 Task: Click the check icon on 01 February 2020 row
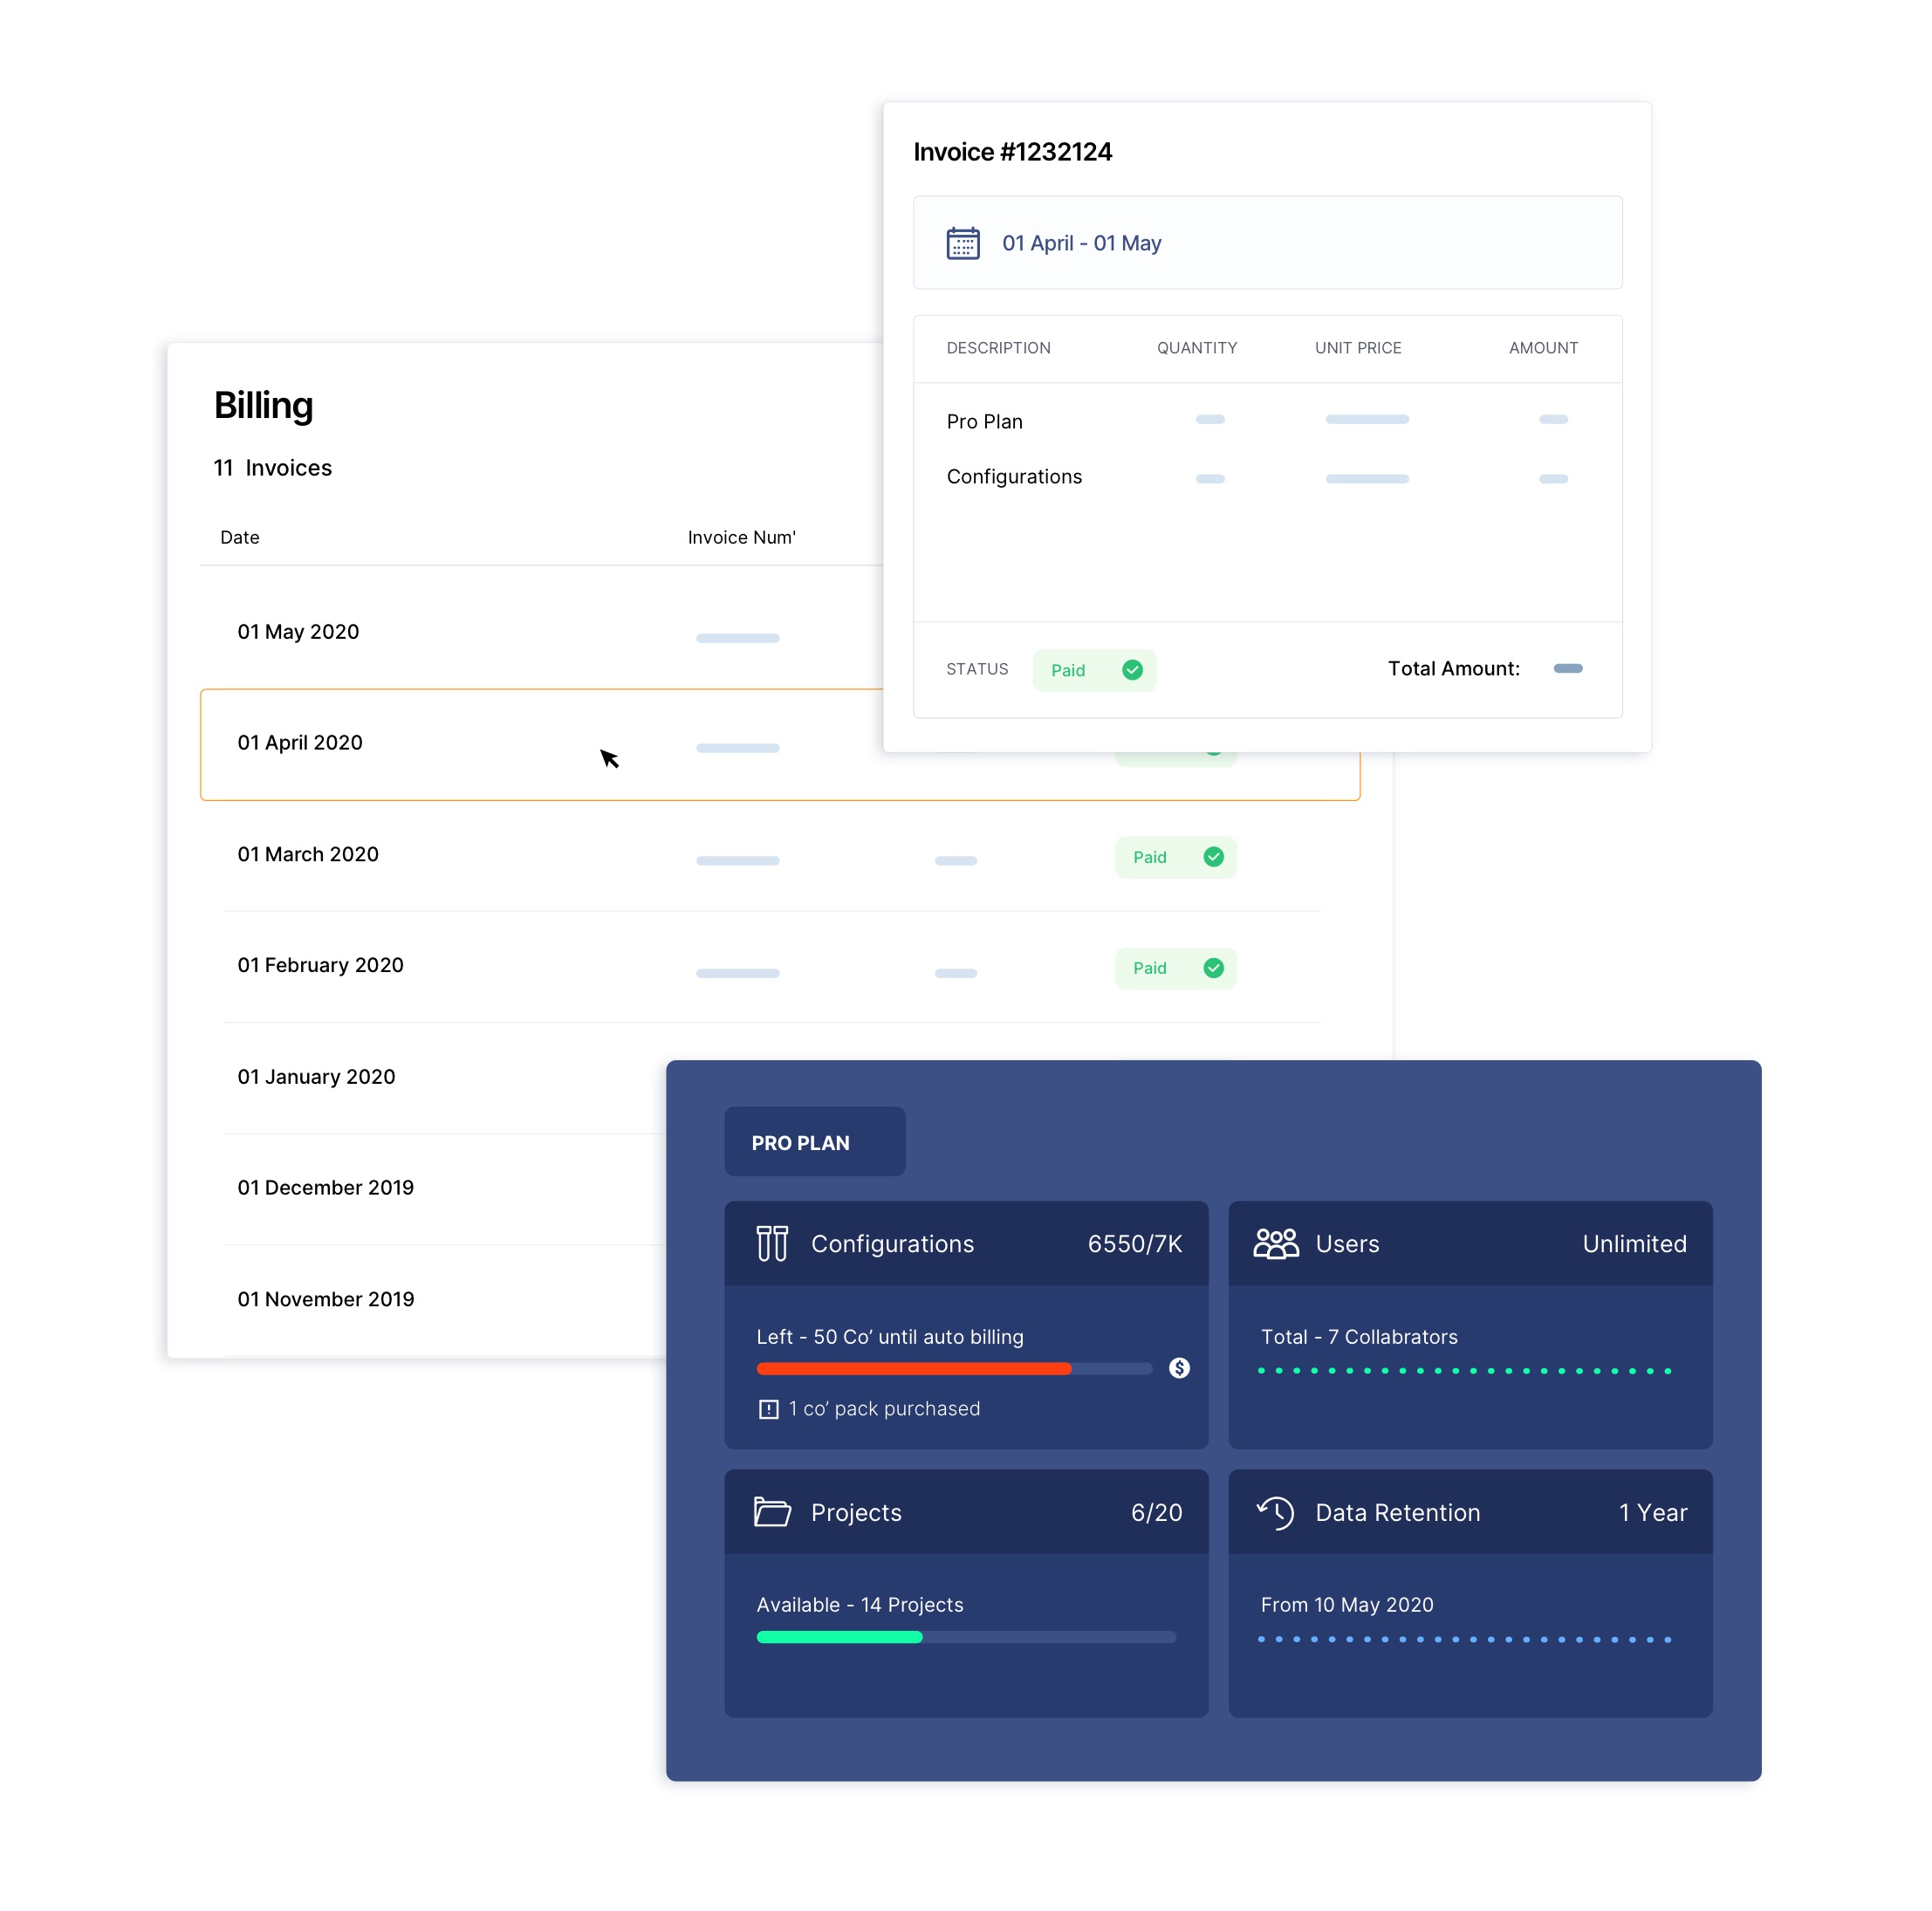click(x=1214, y=968)
